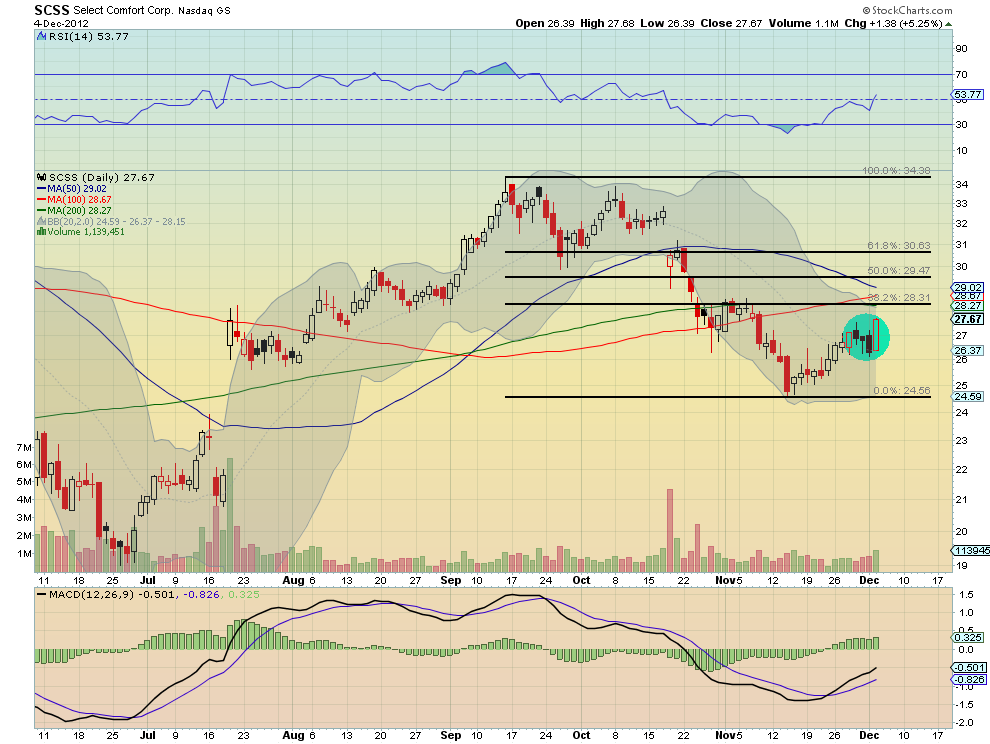Click the green up-arrow change indicator
Viewport: 990px width, 744px height.
(x=949, y=24)
